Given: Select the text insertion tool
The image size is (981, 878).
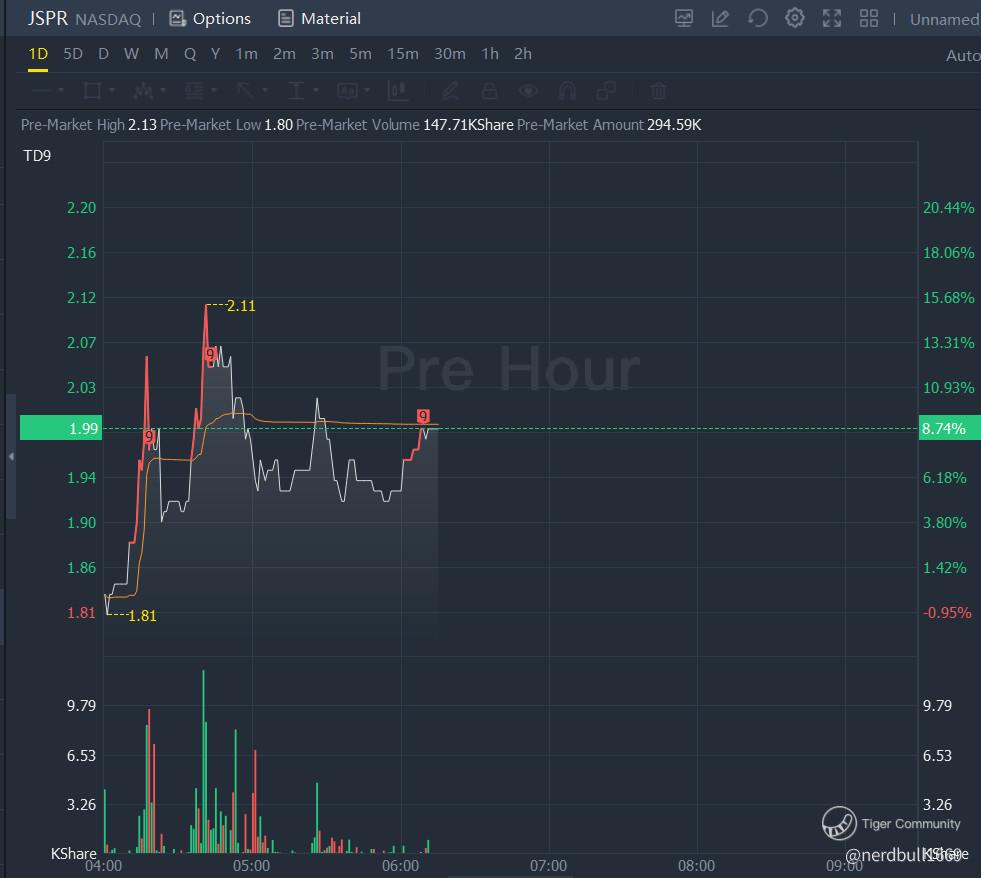Looking at the screenshot, I should [x=295, y=91].
